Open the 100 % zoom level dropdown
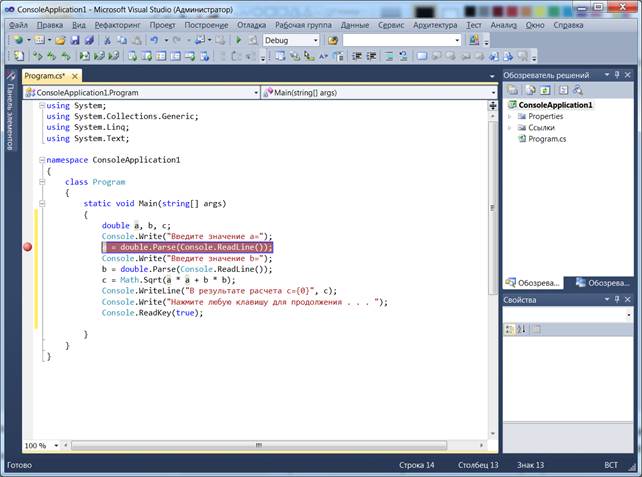The height and width of the screenshot is (477, 642). tap(57, 445)
